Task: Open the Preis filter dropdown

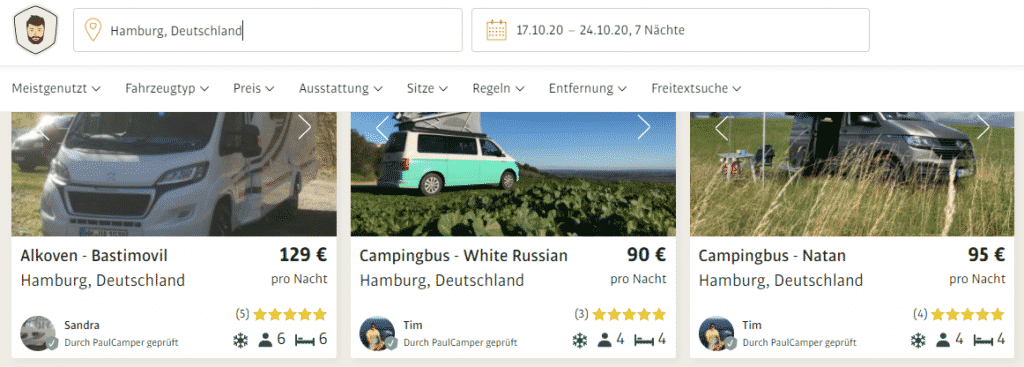Action: (x=253, y=88)
